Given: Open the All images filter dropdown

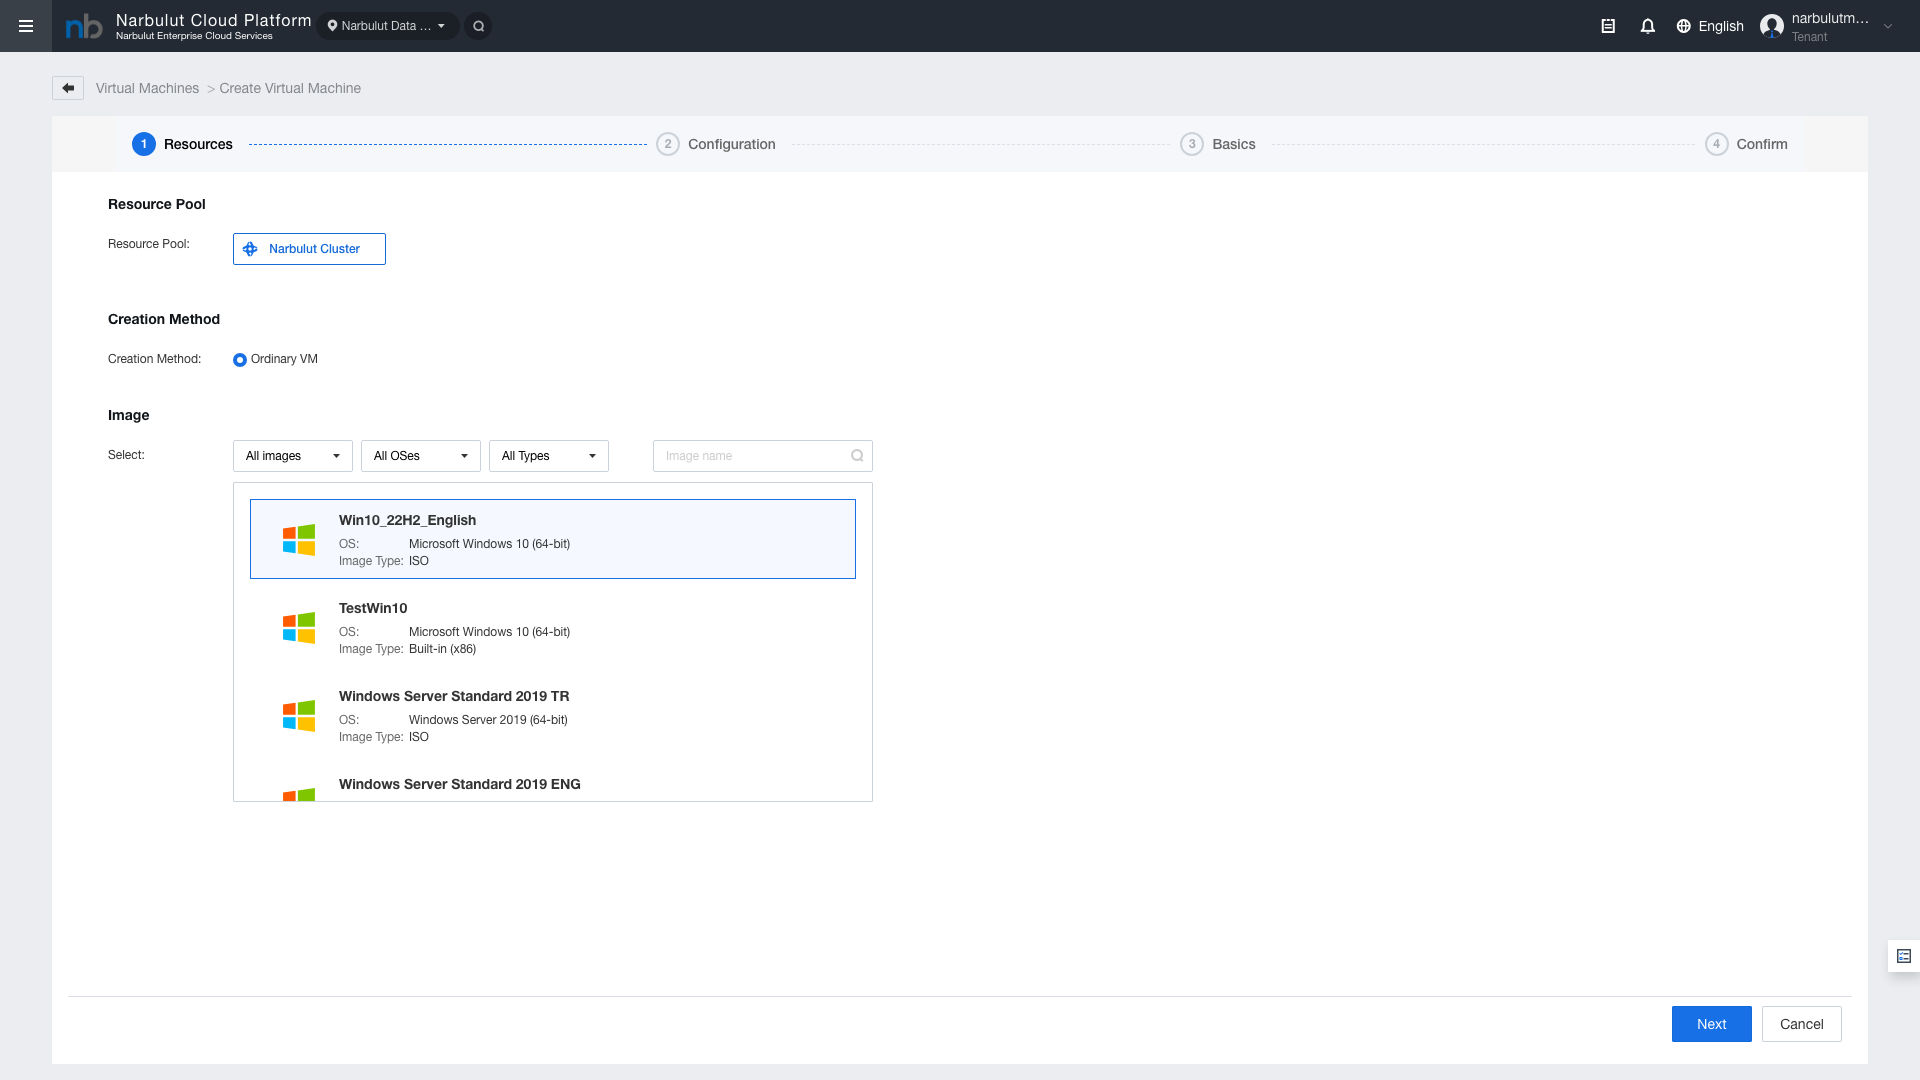Looking at the screenshot, I should (x=293, y=456).
